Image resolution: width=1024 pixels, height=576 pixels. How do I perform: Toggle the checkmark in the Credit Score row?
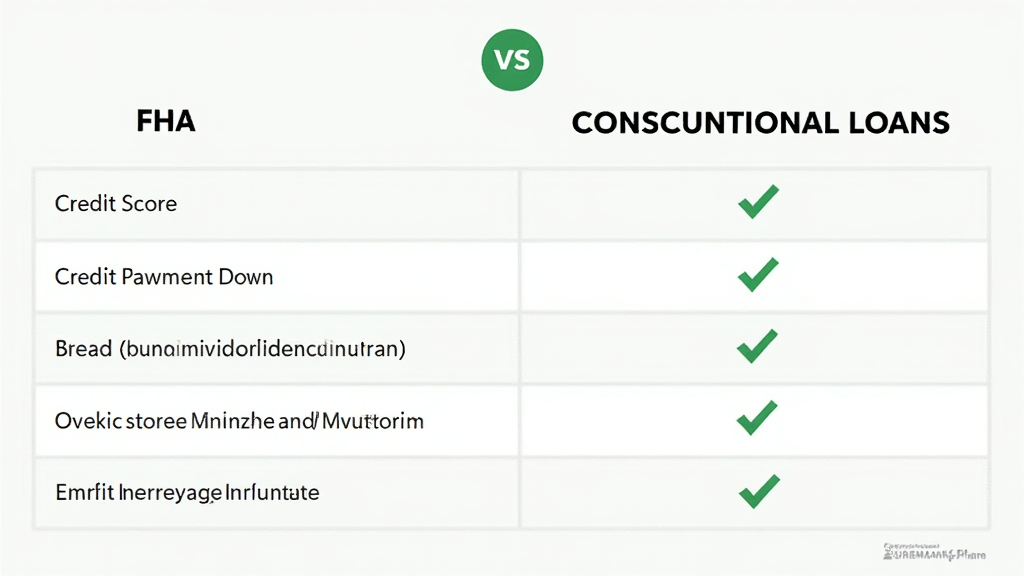point(757,203)
